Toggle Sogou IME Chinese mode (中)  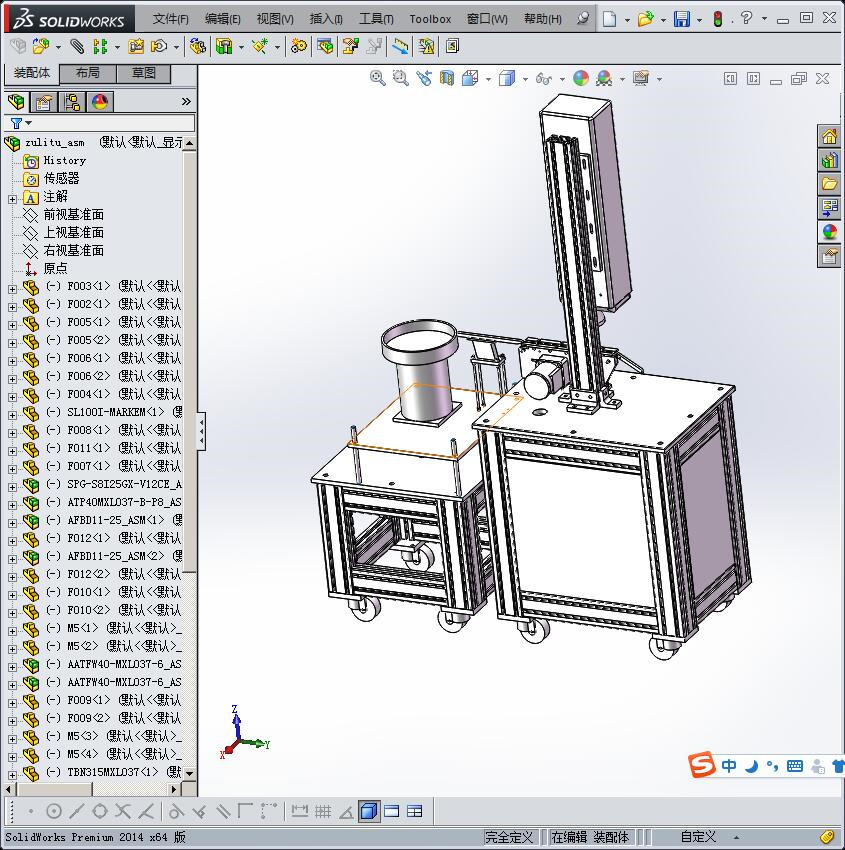pyautogui.click(x=729, y=766)
